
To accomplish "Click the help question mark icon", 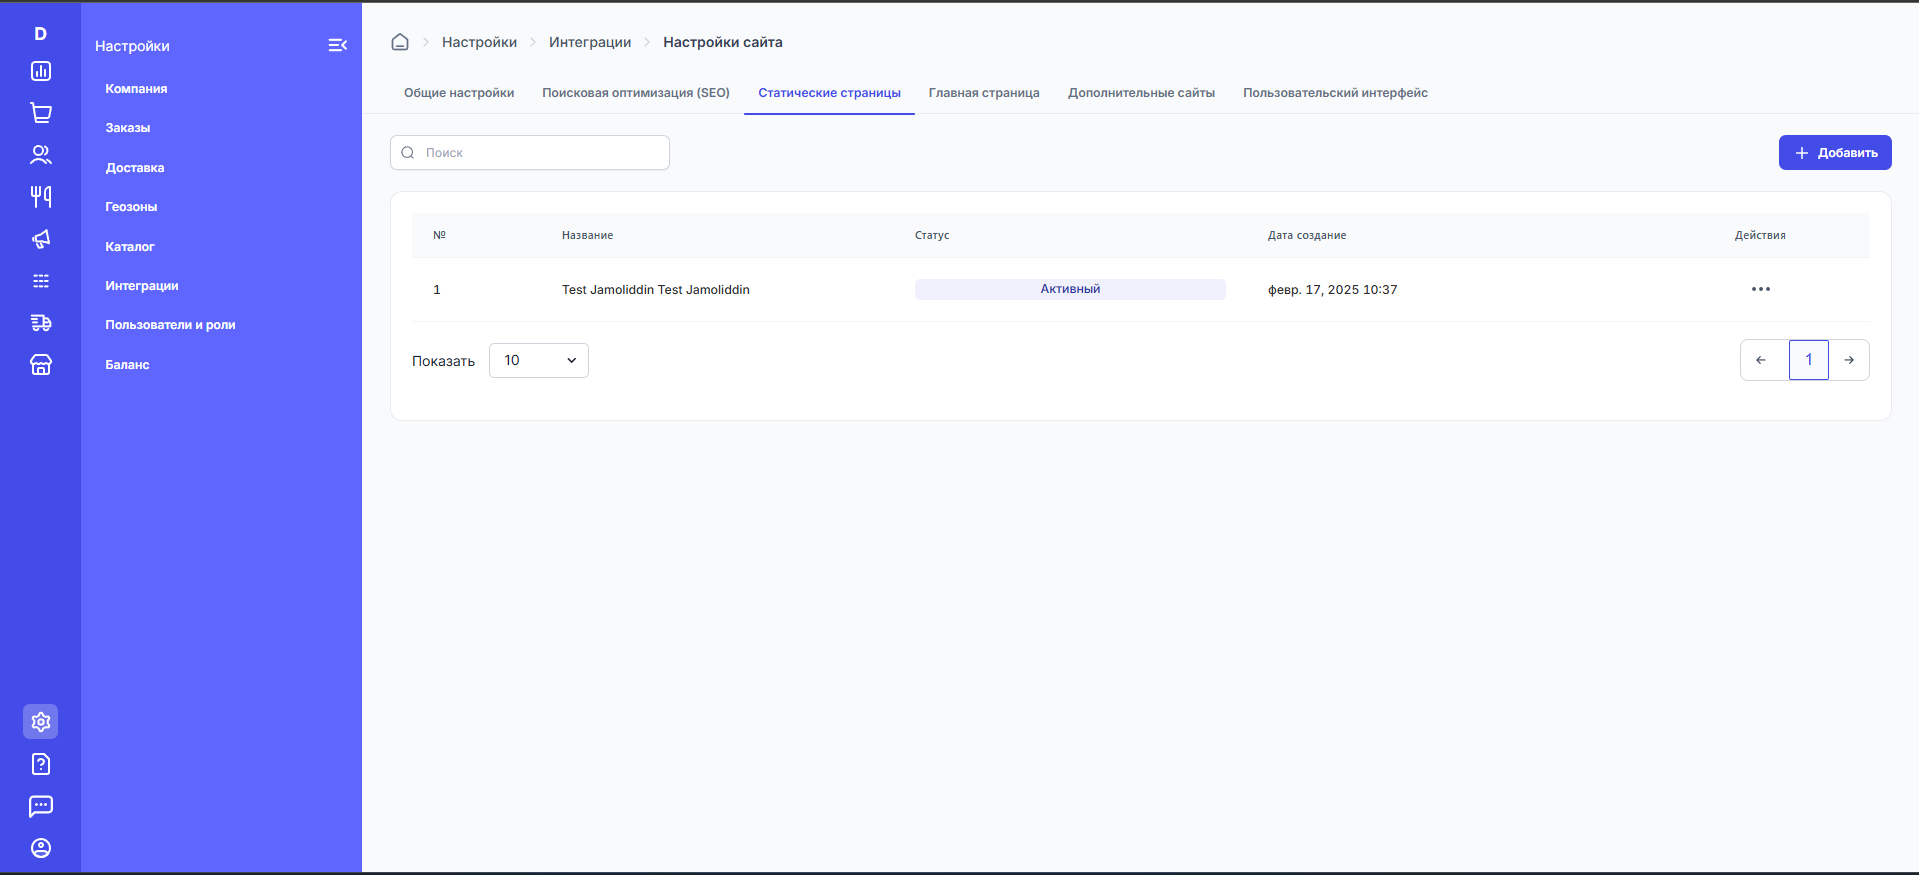I will (x=41, y=764).
